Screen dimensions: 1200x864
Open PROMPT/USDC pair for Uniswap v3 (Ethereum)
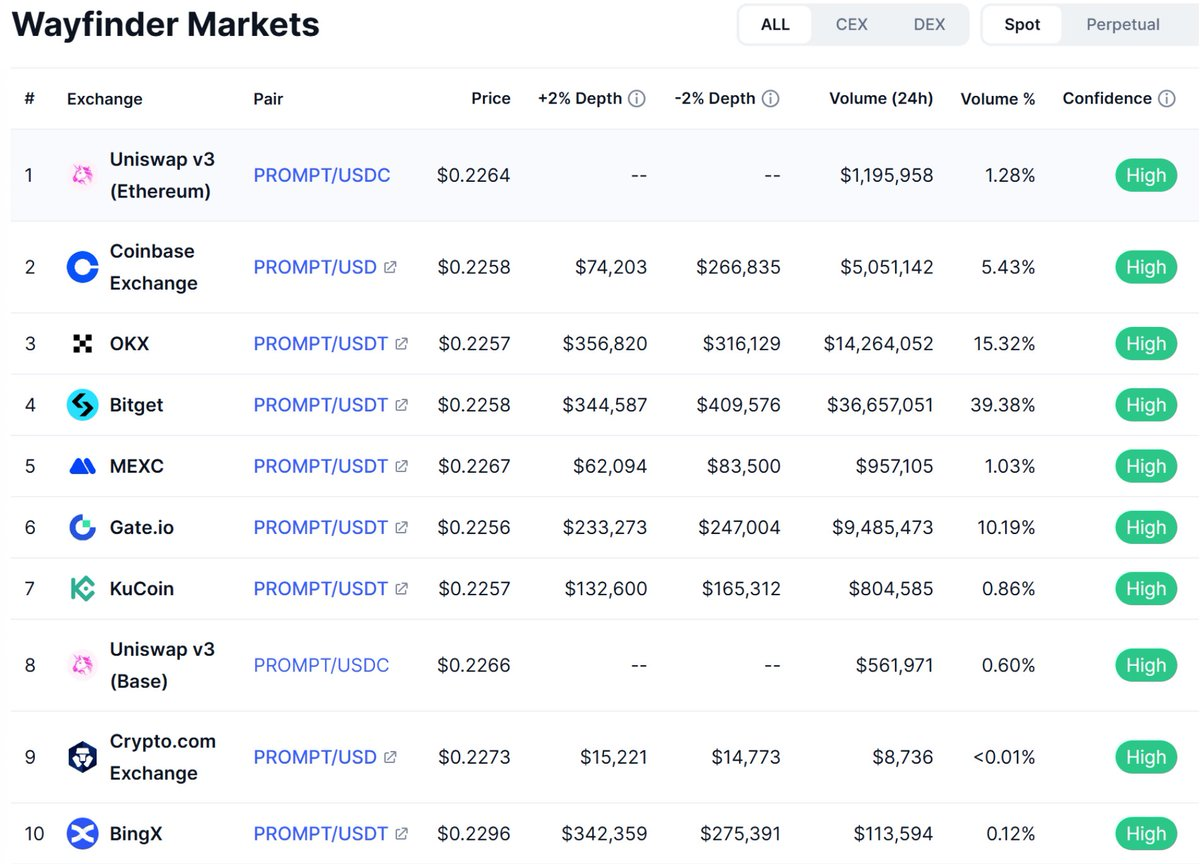pos(322,175)
